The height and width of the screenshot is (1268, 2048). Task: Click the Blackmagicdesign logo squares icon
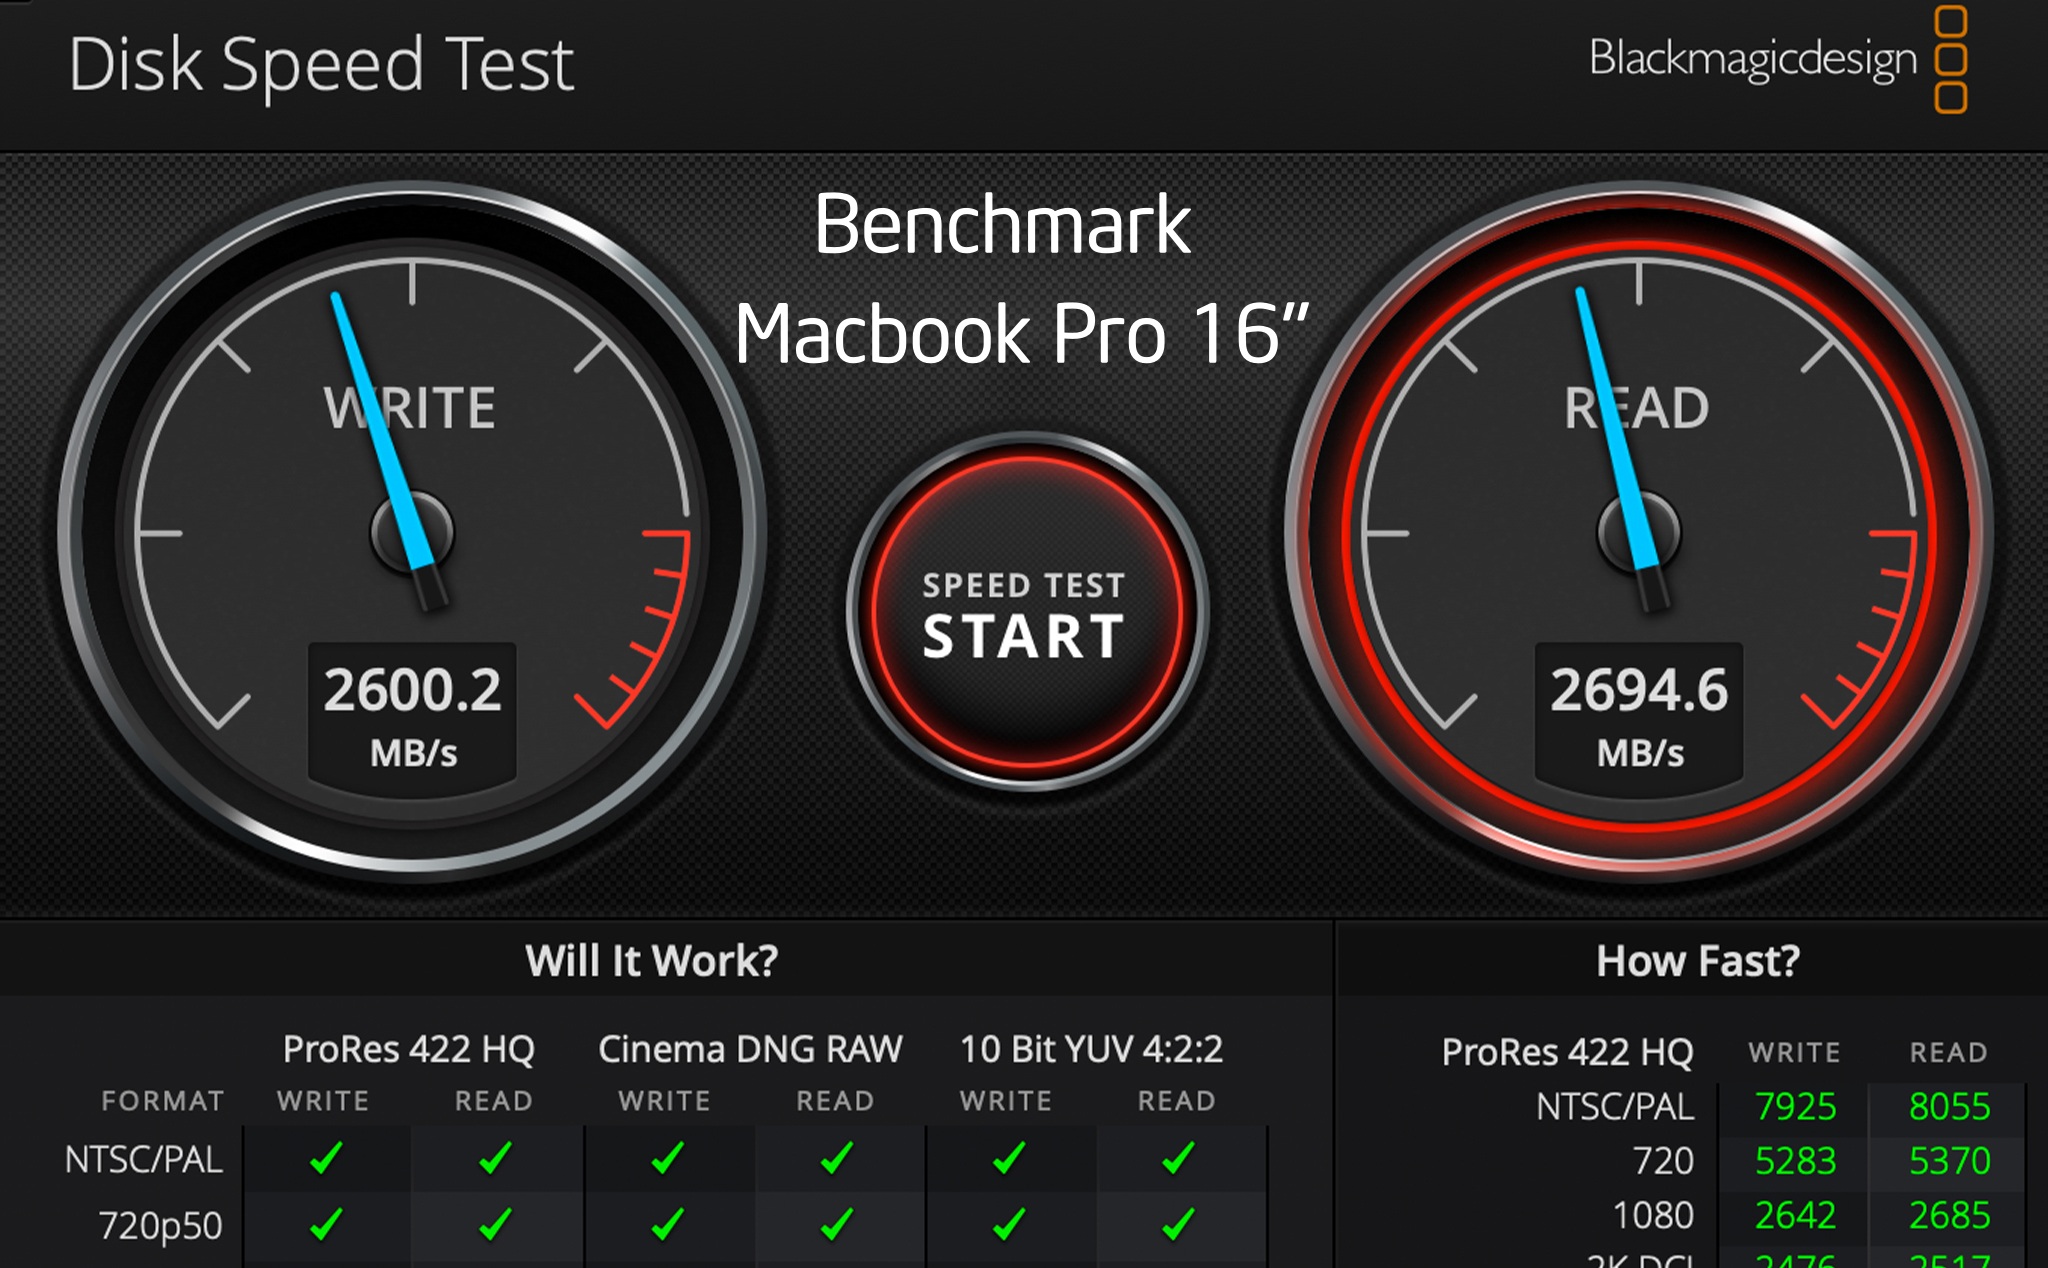point(1950,60)
